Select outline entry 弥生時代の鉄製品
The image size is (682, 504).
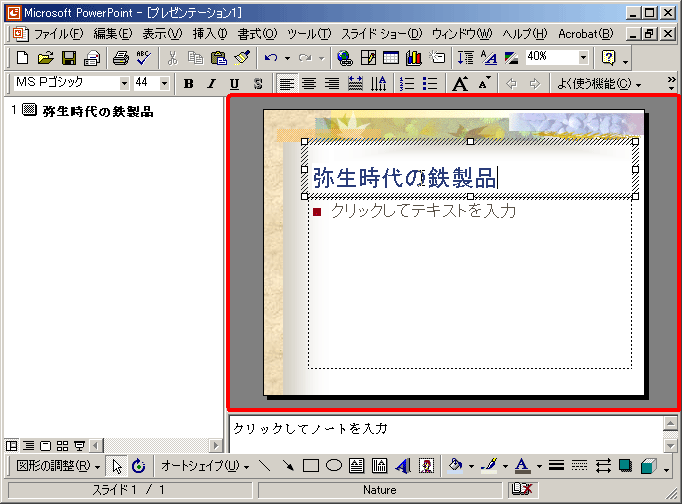point(98,111)
